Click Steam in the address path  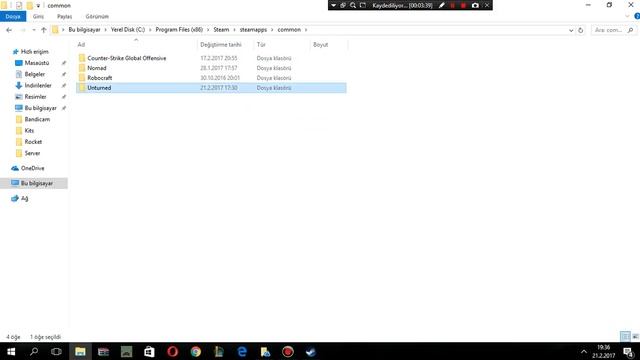221,30
